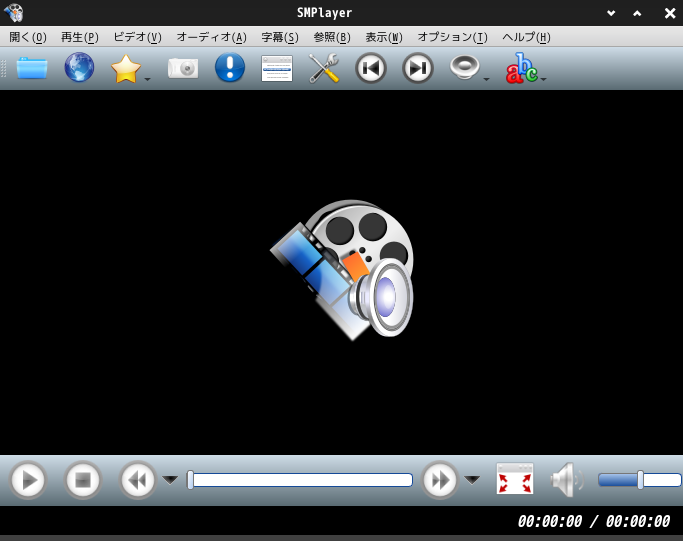Skip to next track button

(x=418, y=68)
